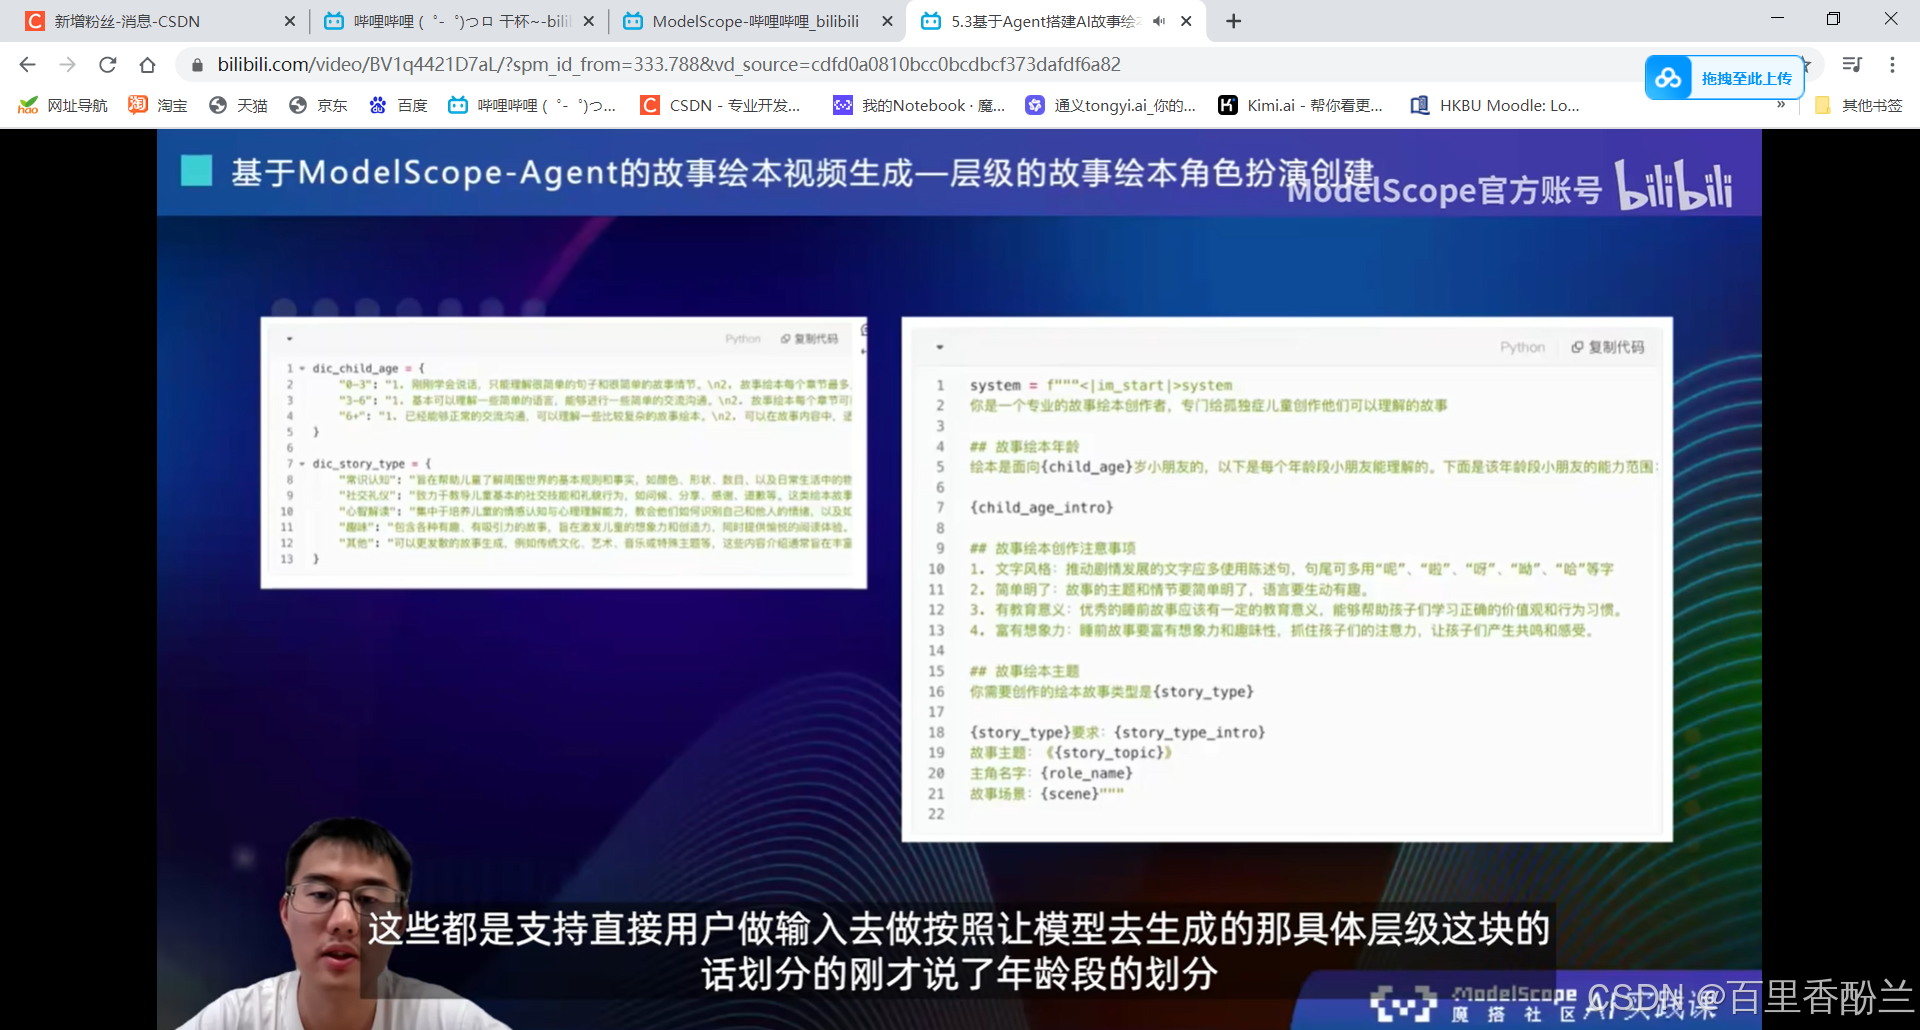Open the 哔哩哔哩 bookmark in bookmarks bar
Viewport: 1920px width, 1030px height.
coord(532,105)
